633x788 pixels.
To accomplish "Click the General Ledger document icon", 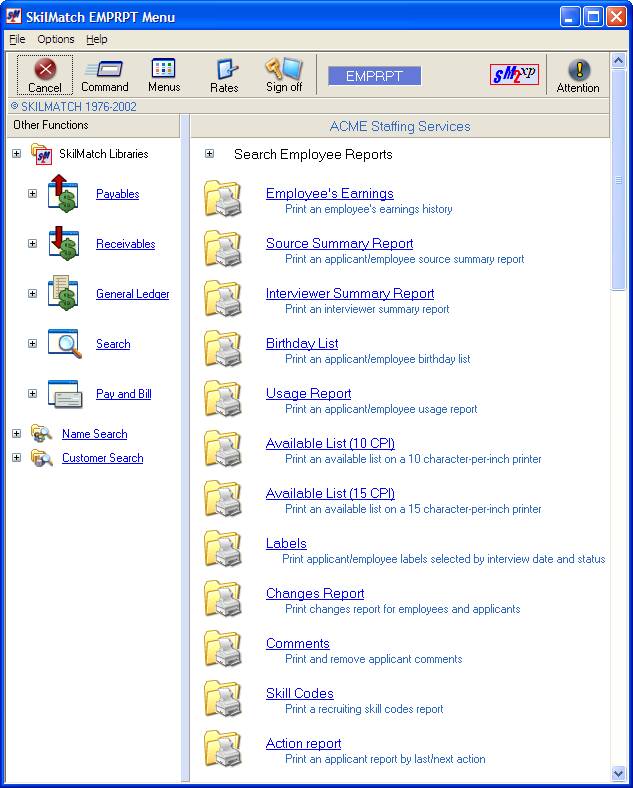I will (63, 293).
